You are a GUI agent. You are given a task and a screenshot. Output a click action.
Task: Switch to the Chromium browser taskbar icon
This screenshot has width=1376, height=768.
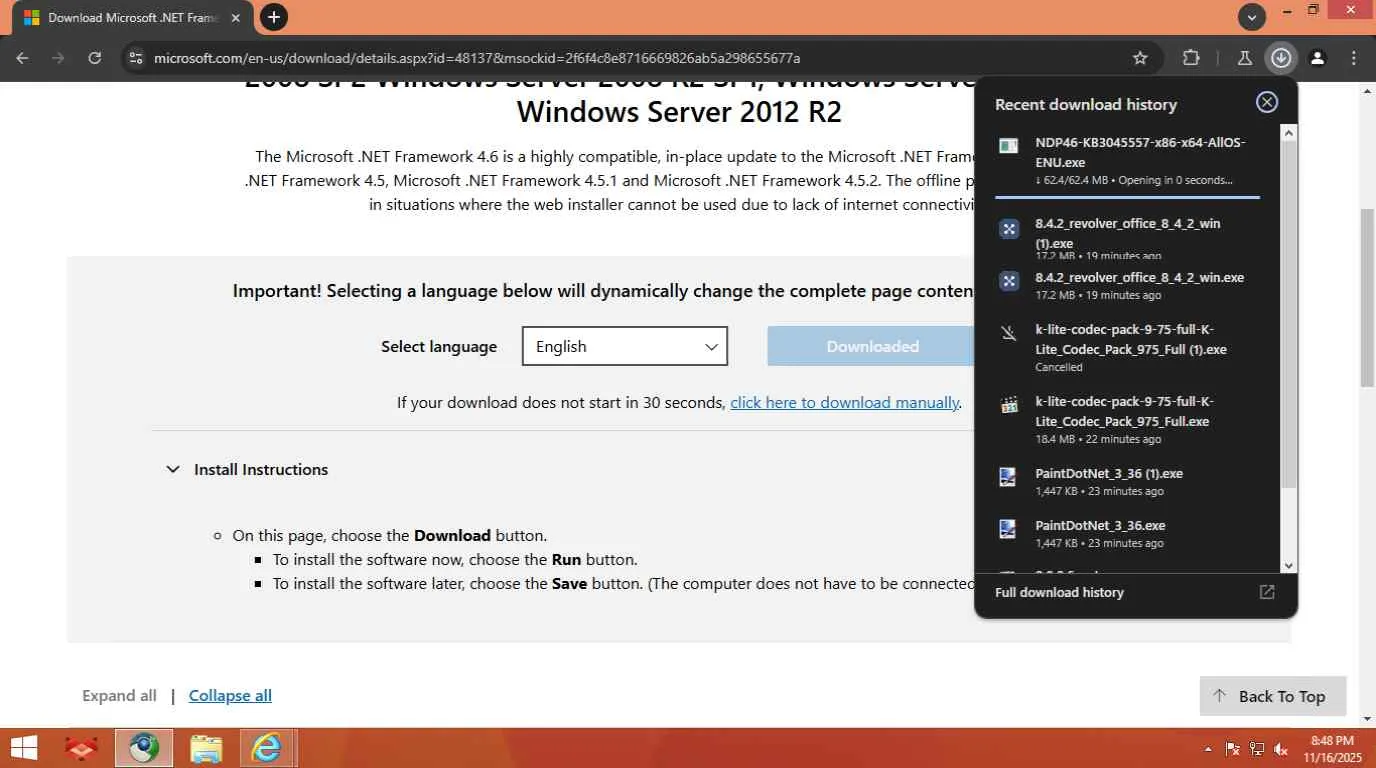coord(144,748)
